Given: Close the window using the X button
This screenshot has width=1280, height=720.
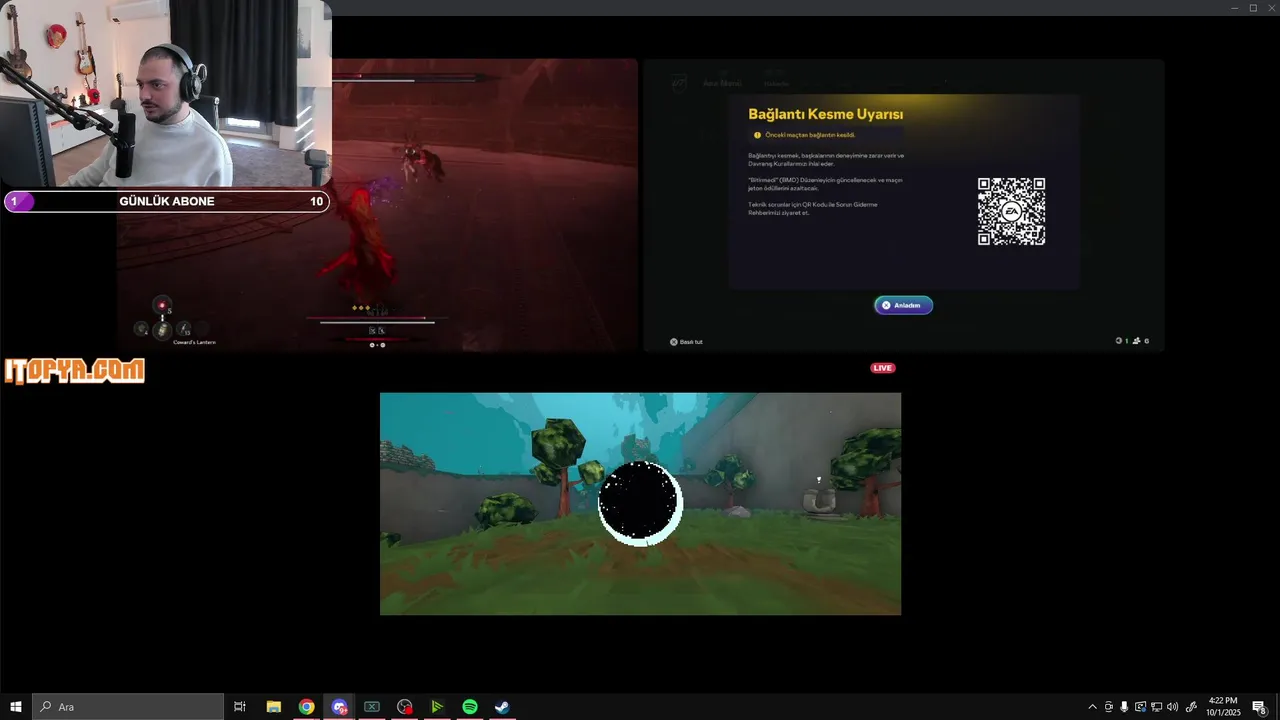Looking at the screenshot, I should coord(1271,8).
